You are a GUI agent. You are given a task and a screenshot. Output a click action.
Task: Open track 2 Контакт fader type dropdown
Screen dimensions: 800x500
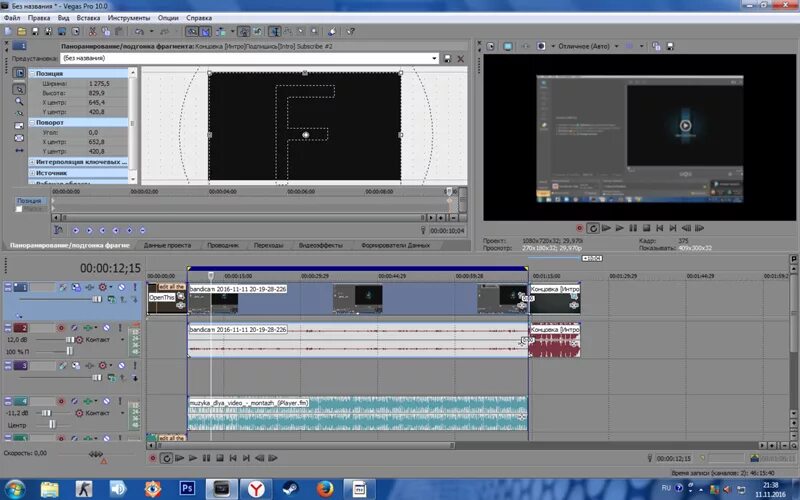pos(122,340)
